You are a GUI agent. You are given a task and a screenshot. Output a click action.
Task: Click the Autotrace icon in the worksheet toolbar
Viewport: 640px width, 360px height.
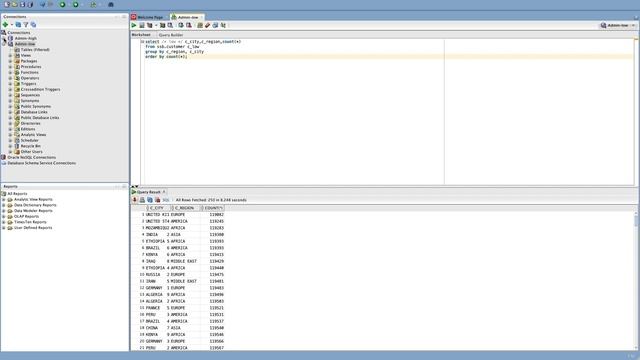[x=162, y=25]
